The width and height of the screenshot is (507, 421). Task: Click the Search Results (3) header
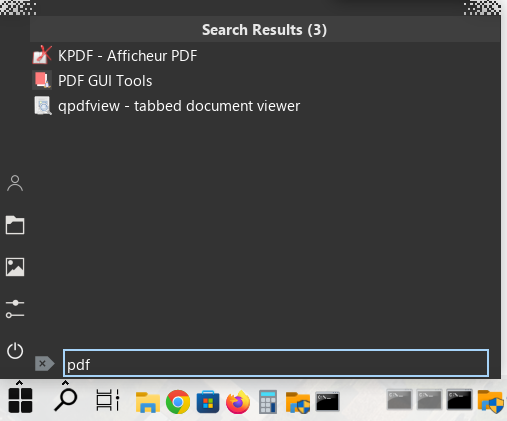(265, 30)
